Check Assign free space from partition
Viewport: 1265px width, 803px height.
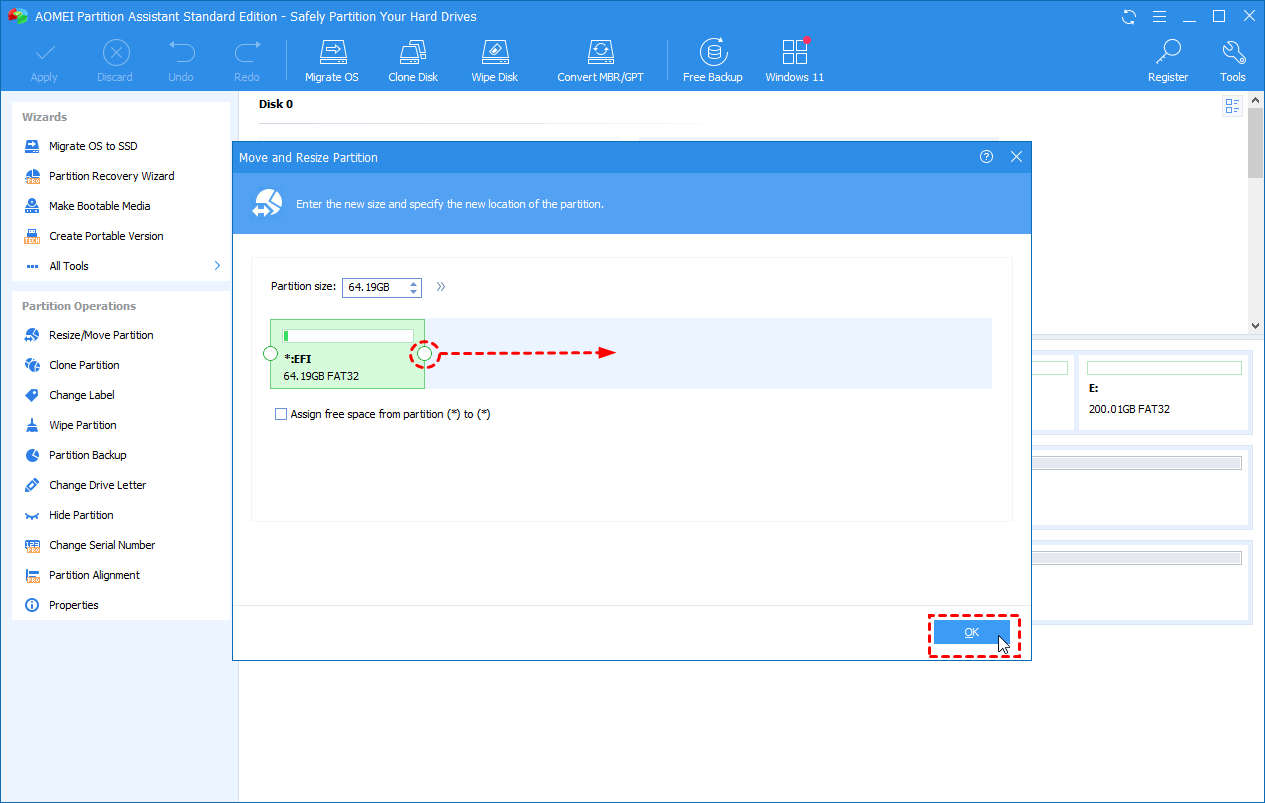pos(281,414)
